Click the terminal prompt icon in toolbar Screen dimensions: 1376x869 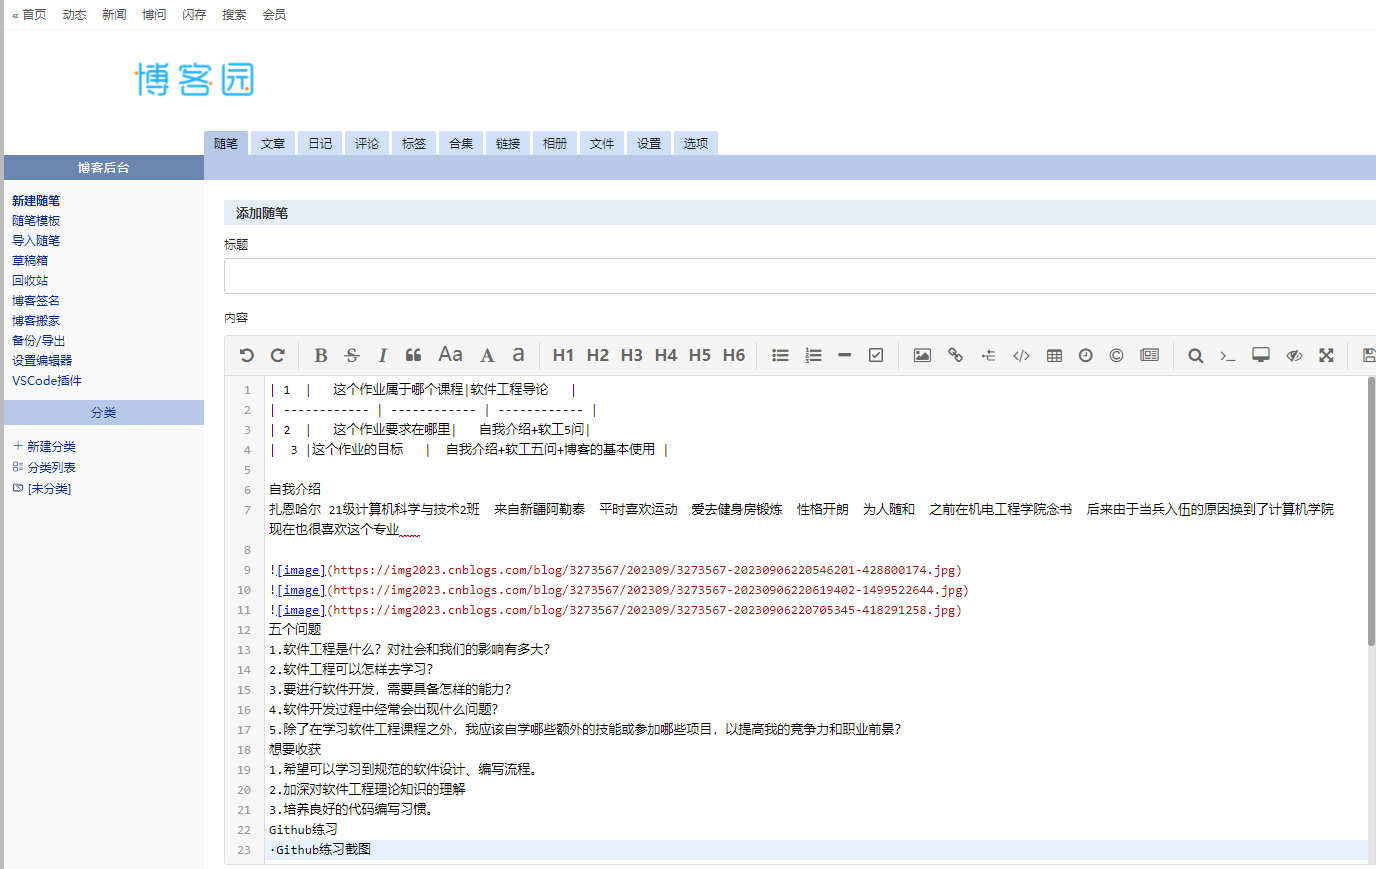1227,355
